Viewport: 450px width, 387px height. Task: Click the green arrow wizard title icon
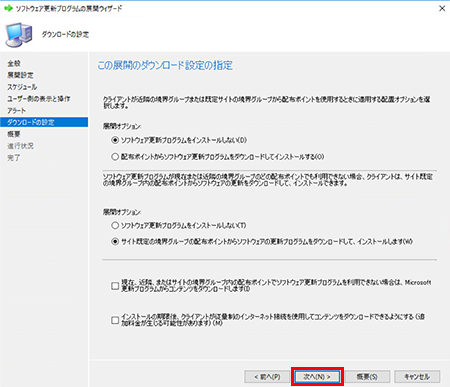point(8,8)
